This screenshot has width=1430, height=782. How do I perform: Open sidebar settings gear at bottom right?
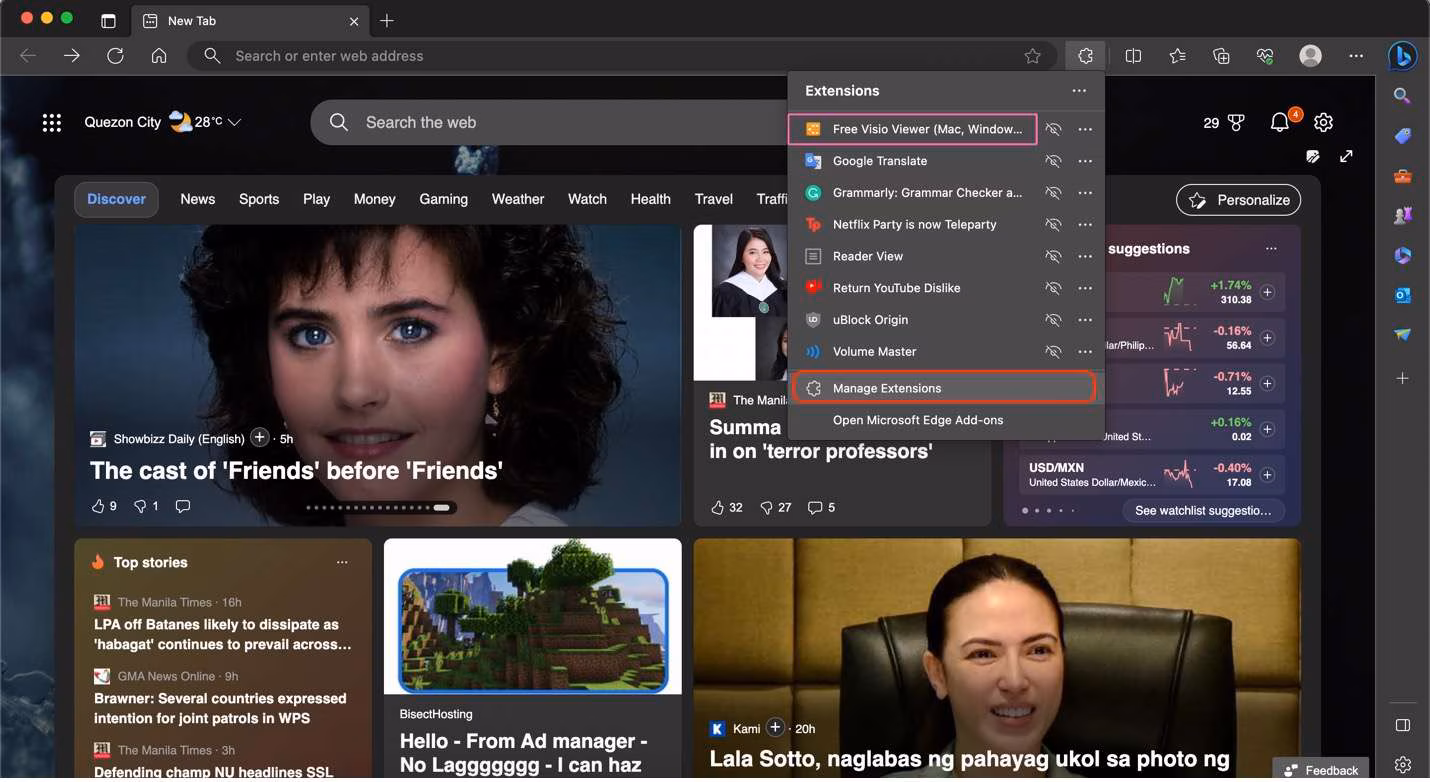[1402, 765]
